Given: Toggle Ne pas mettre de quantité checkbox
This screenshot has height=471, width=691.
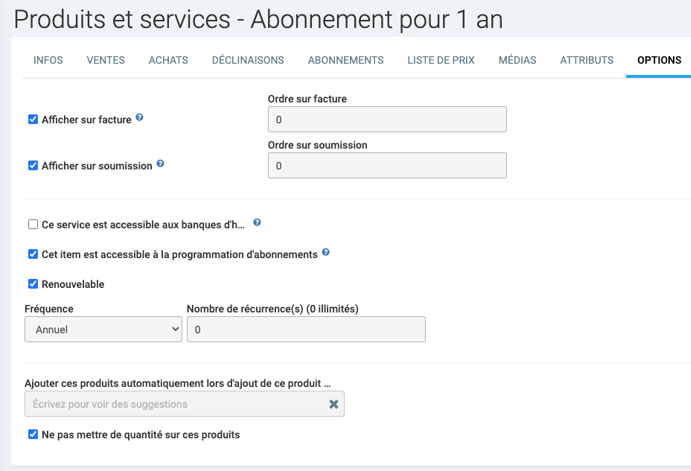Looking at the screenshot, I should click(x=33, y=435).
